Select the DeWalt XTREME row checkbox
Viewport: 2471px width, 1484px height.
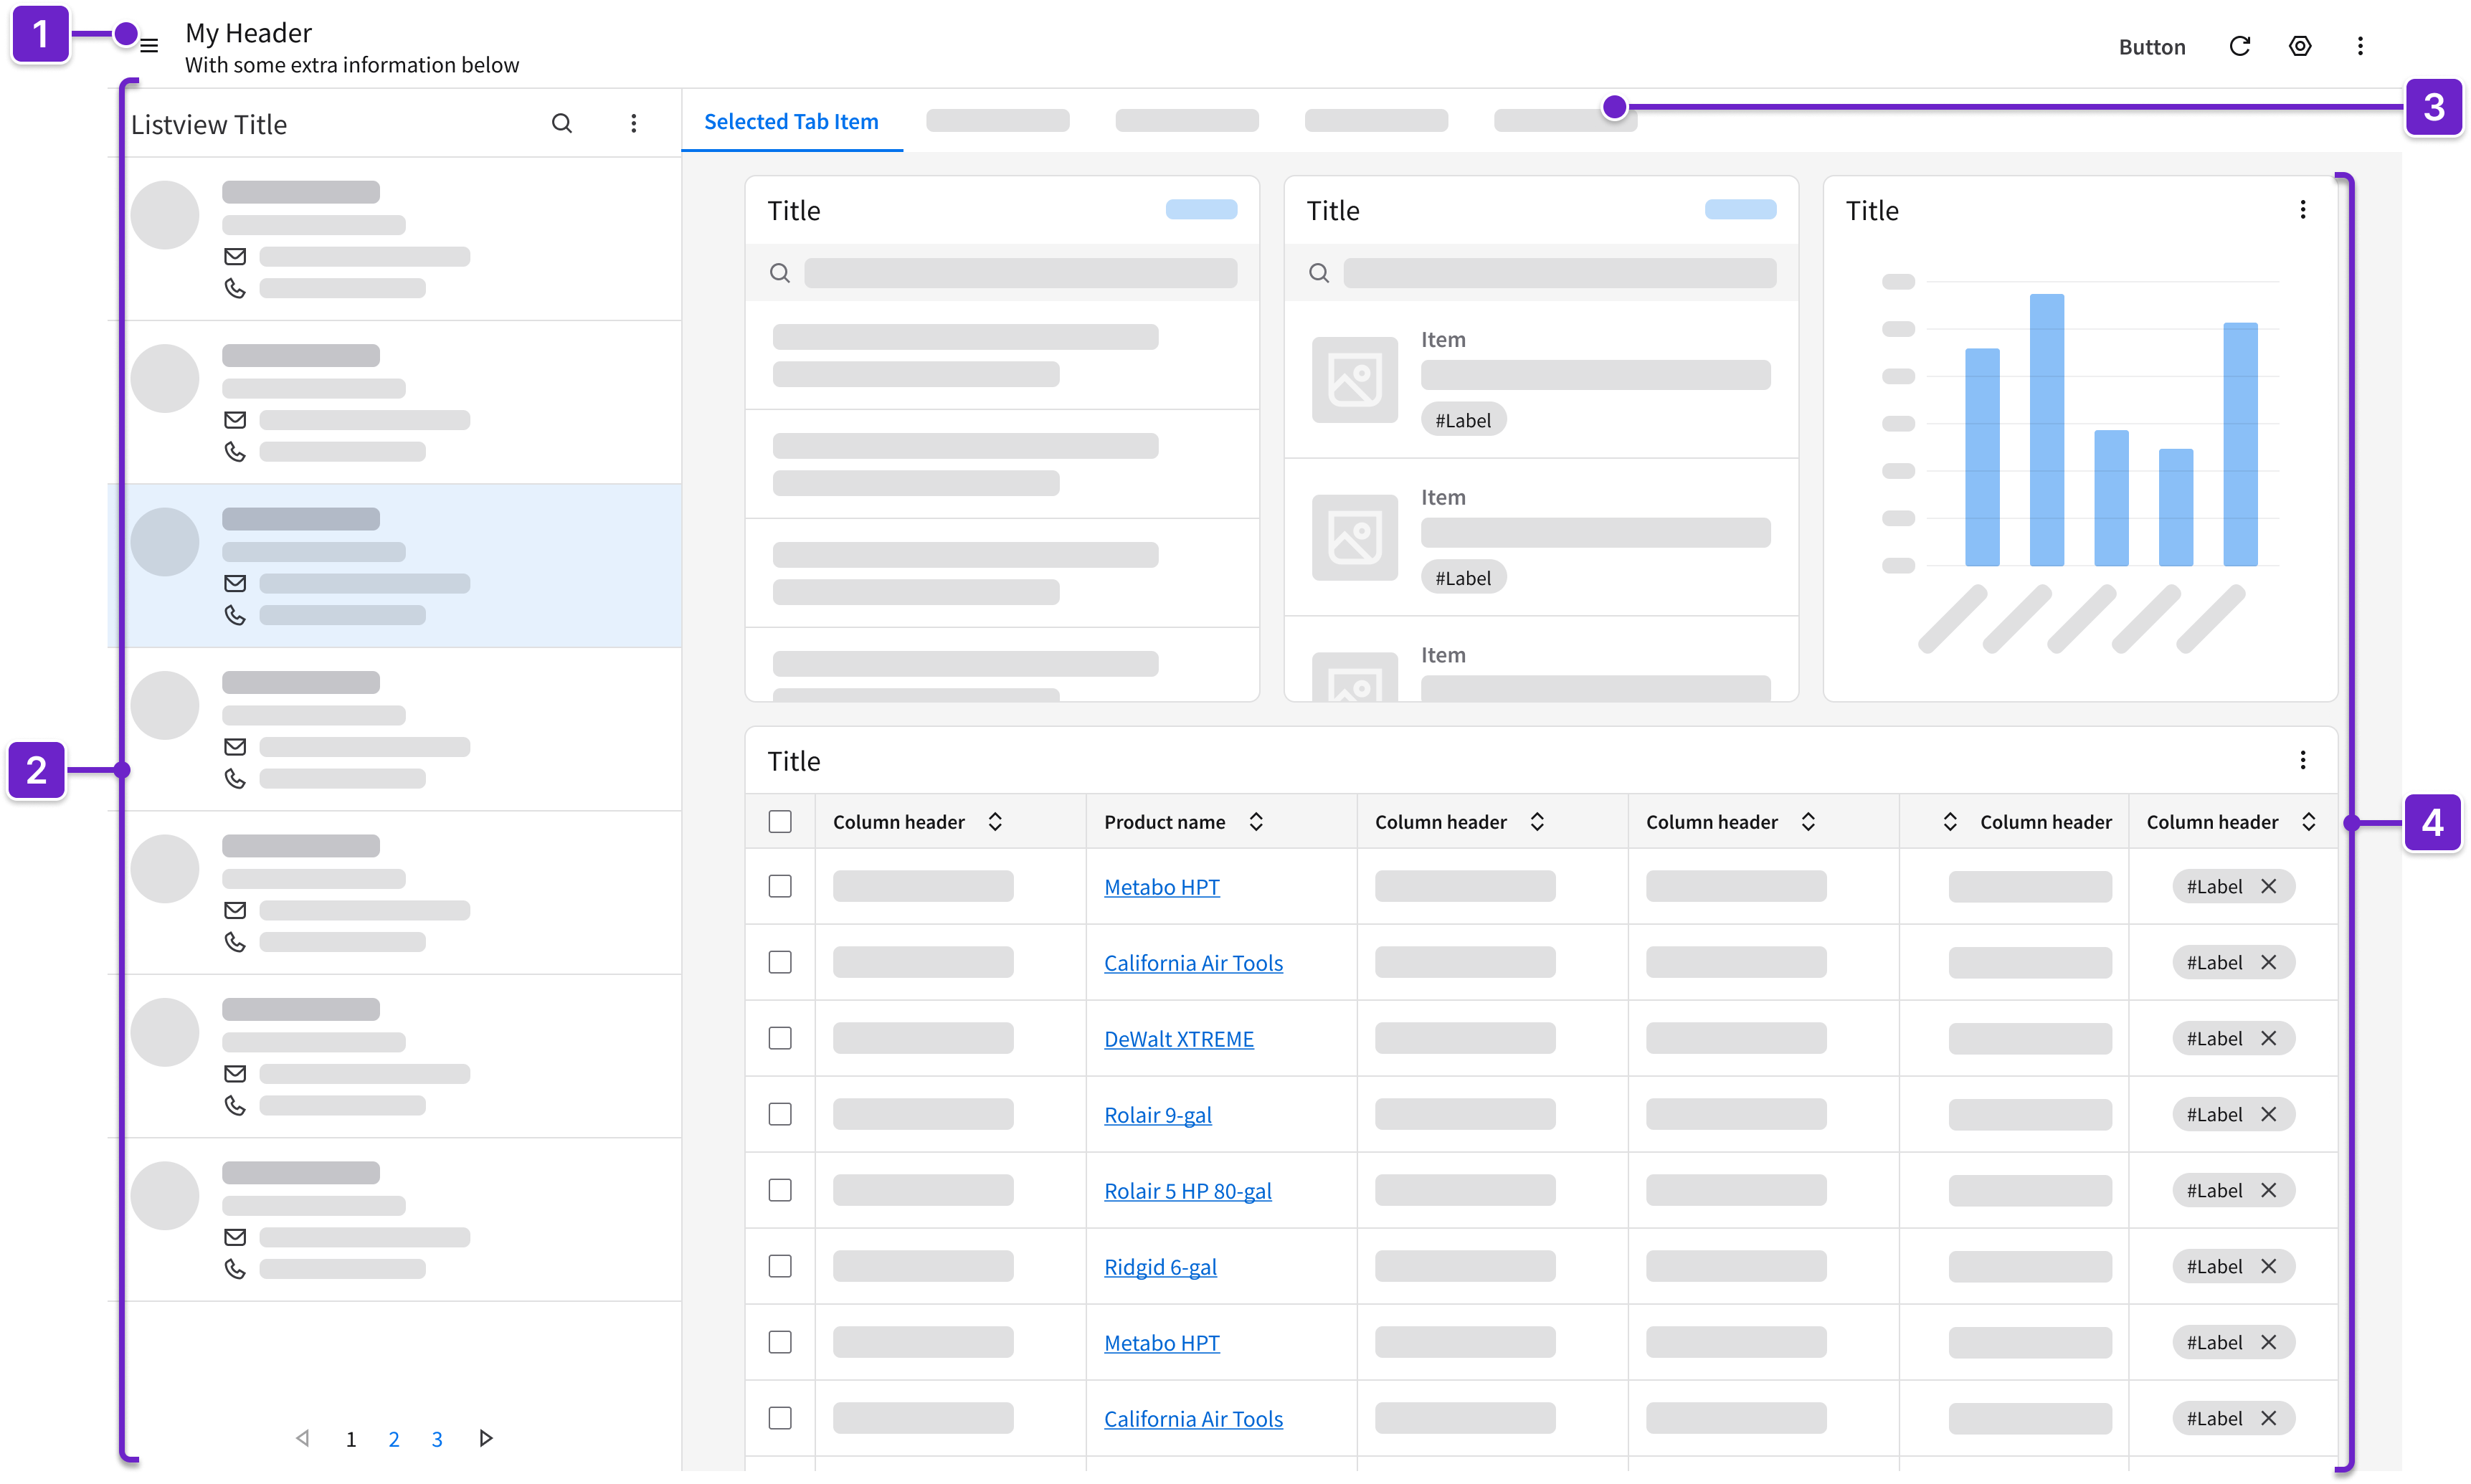(x=780, y=1039)
